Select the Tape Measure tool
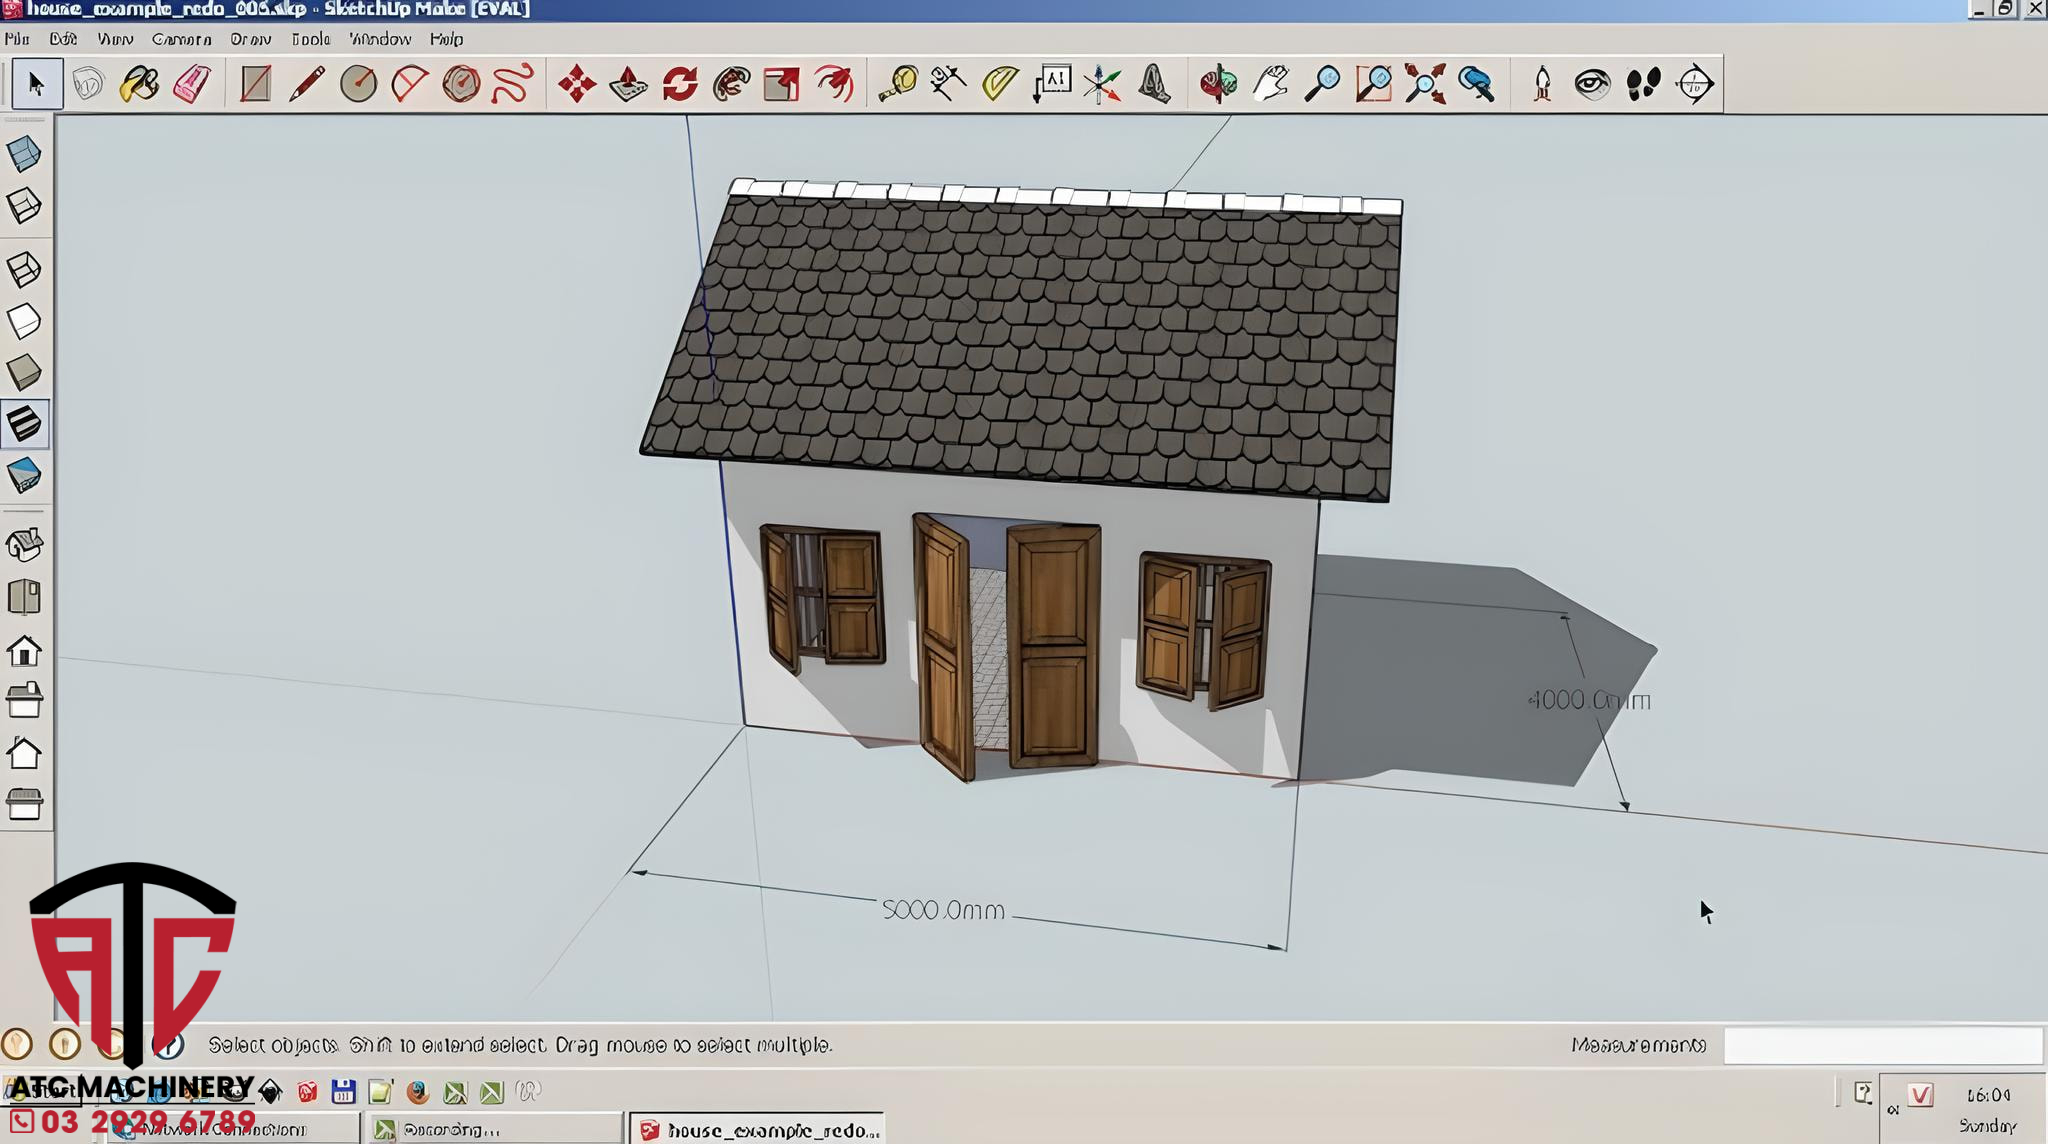Image resolution: width=2048 pixels, height=1144 pixels. tap(897, 84)
